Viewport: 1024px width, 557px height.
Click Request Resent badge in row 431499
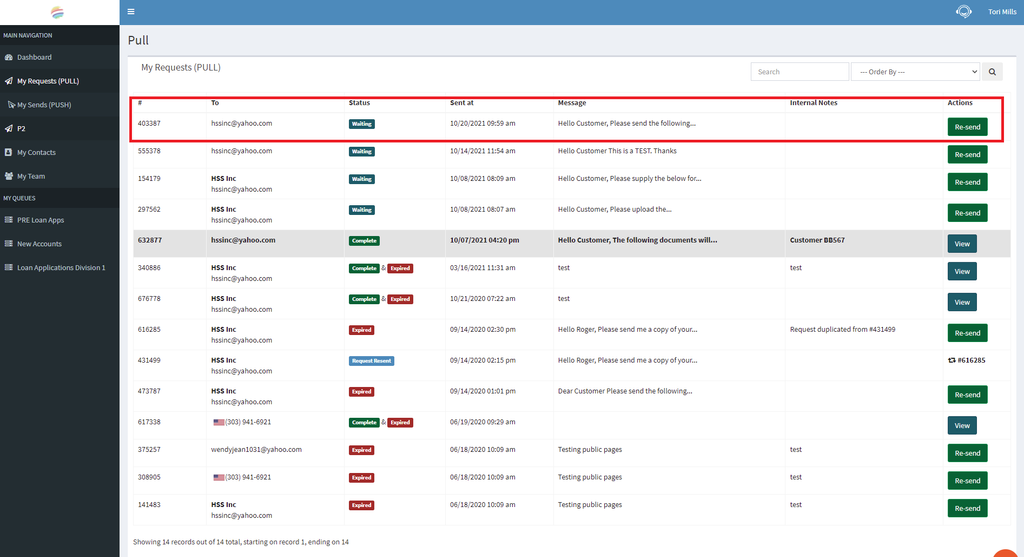point(371,361)
